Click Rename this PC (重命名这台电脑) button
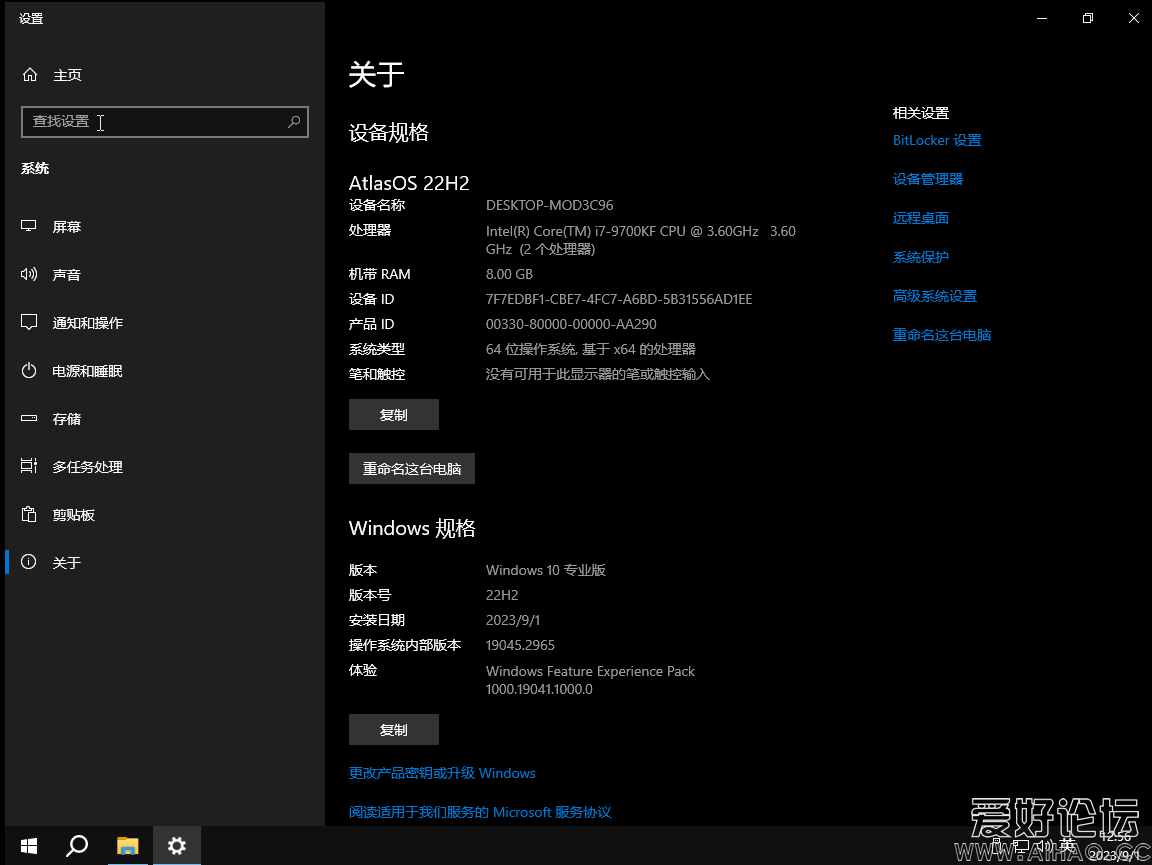The height and width of the screenshot is (865, 1152). pyautogui.click(x=411, y=469)
